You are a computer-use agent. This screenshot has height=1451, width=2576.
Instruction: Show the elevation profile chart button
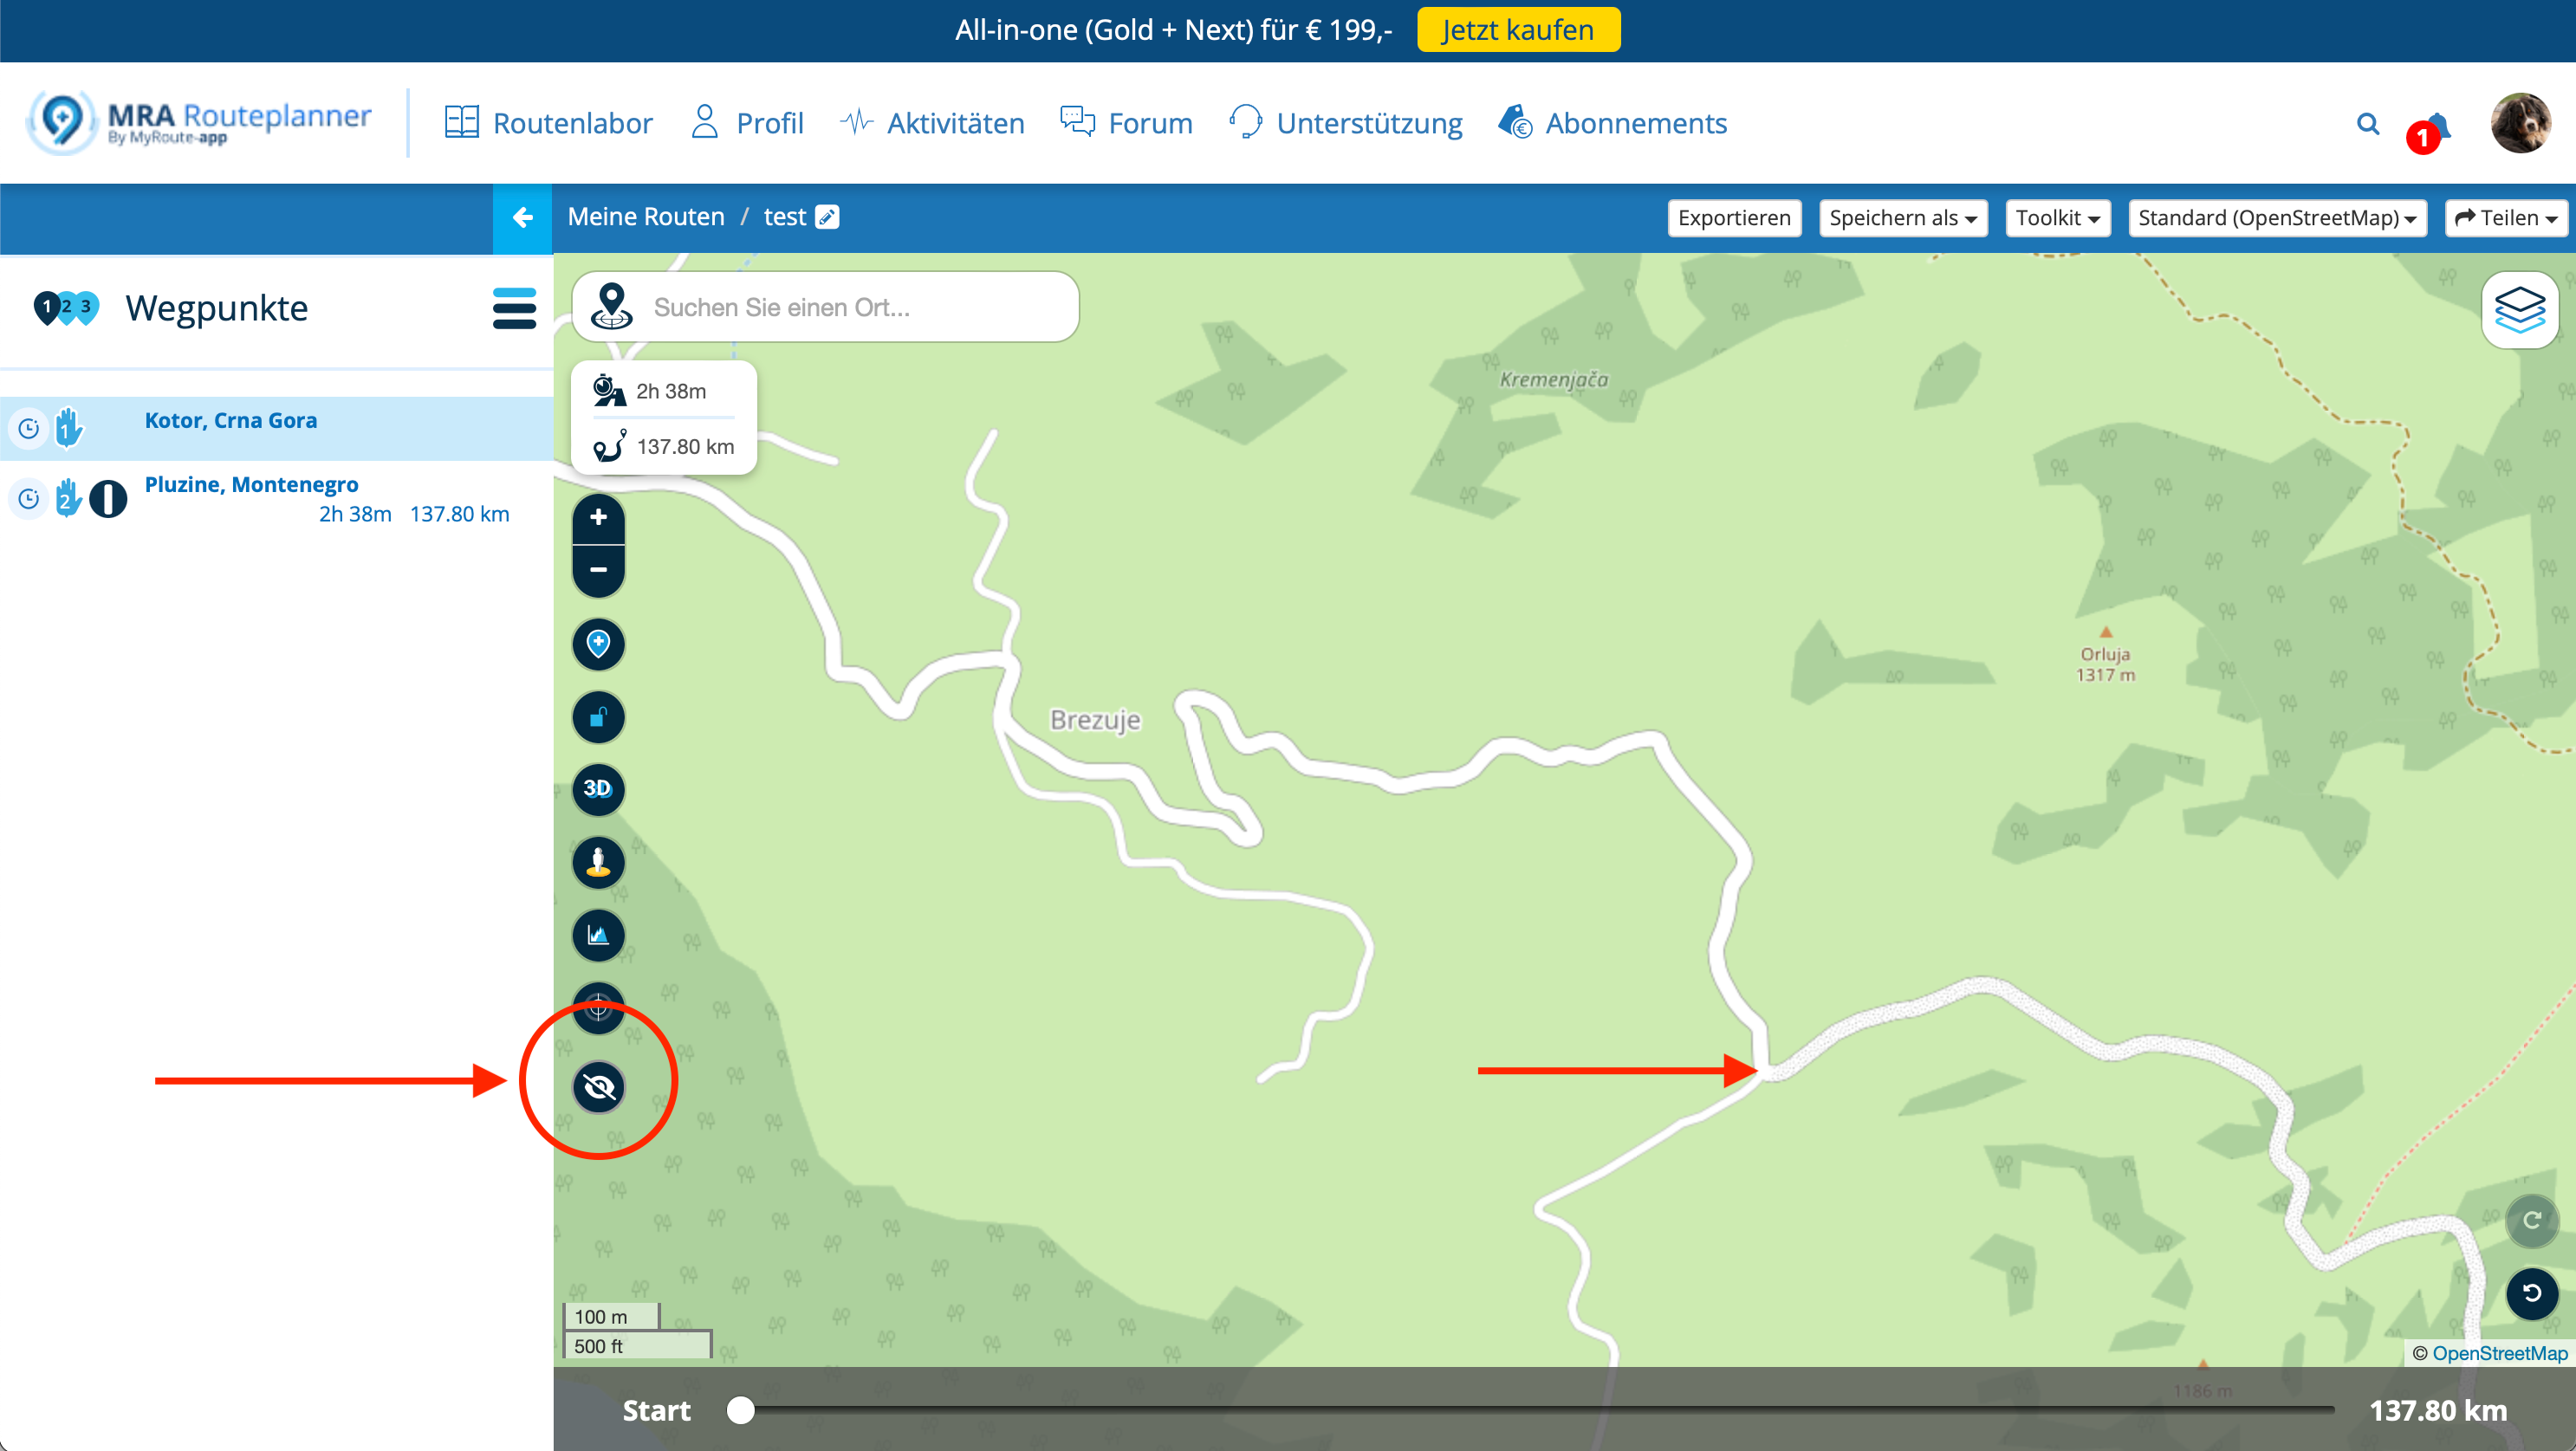tap(598, 935)
